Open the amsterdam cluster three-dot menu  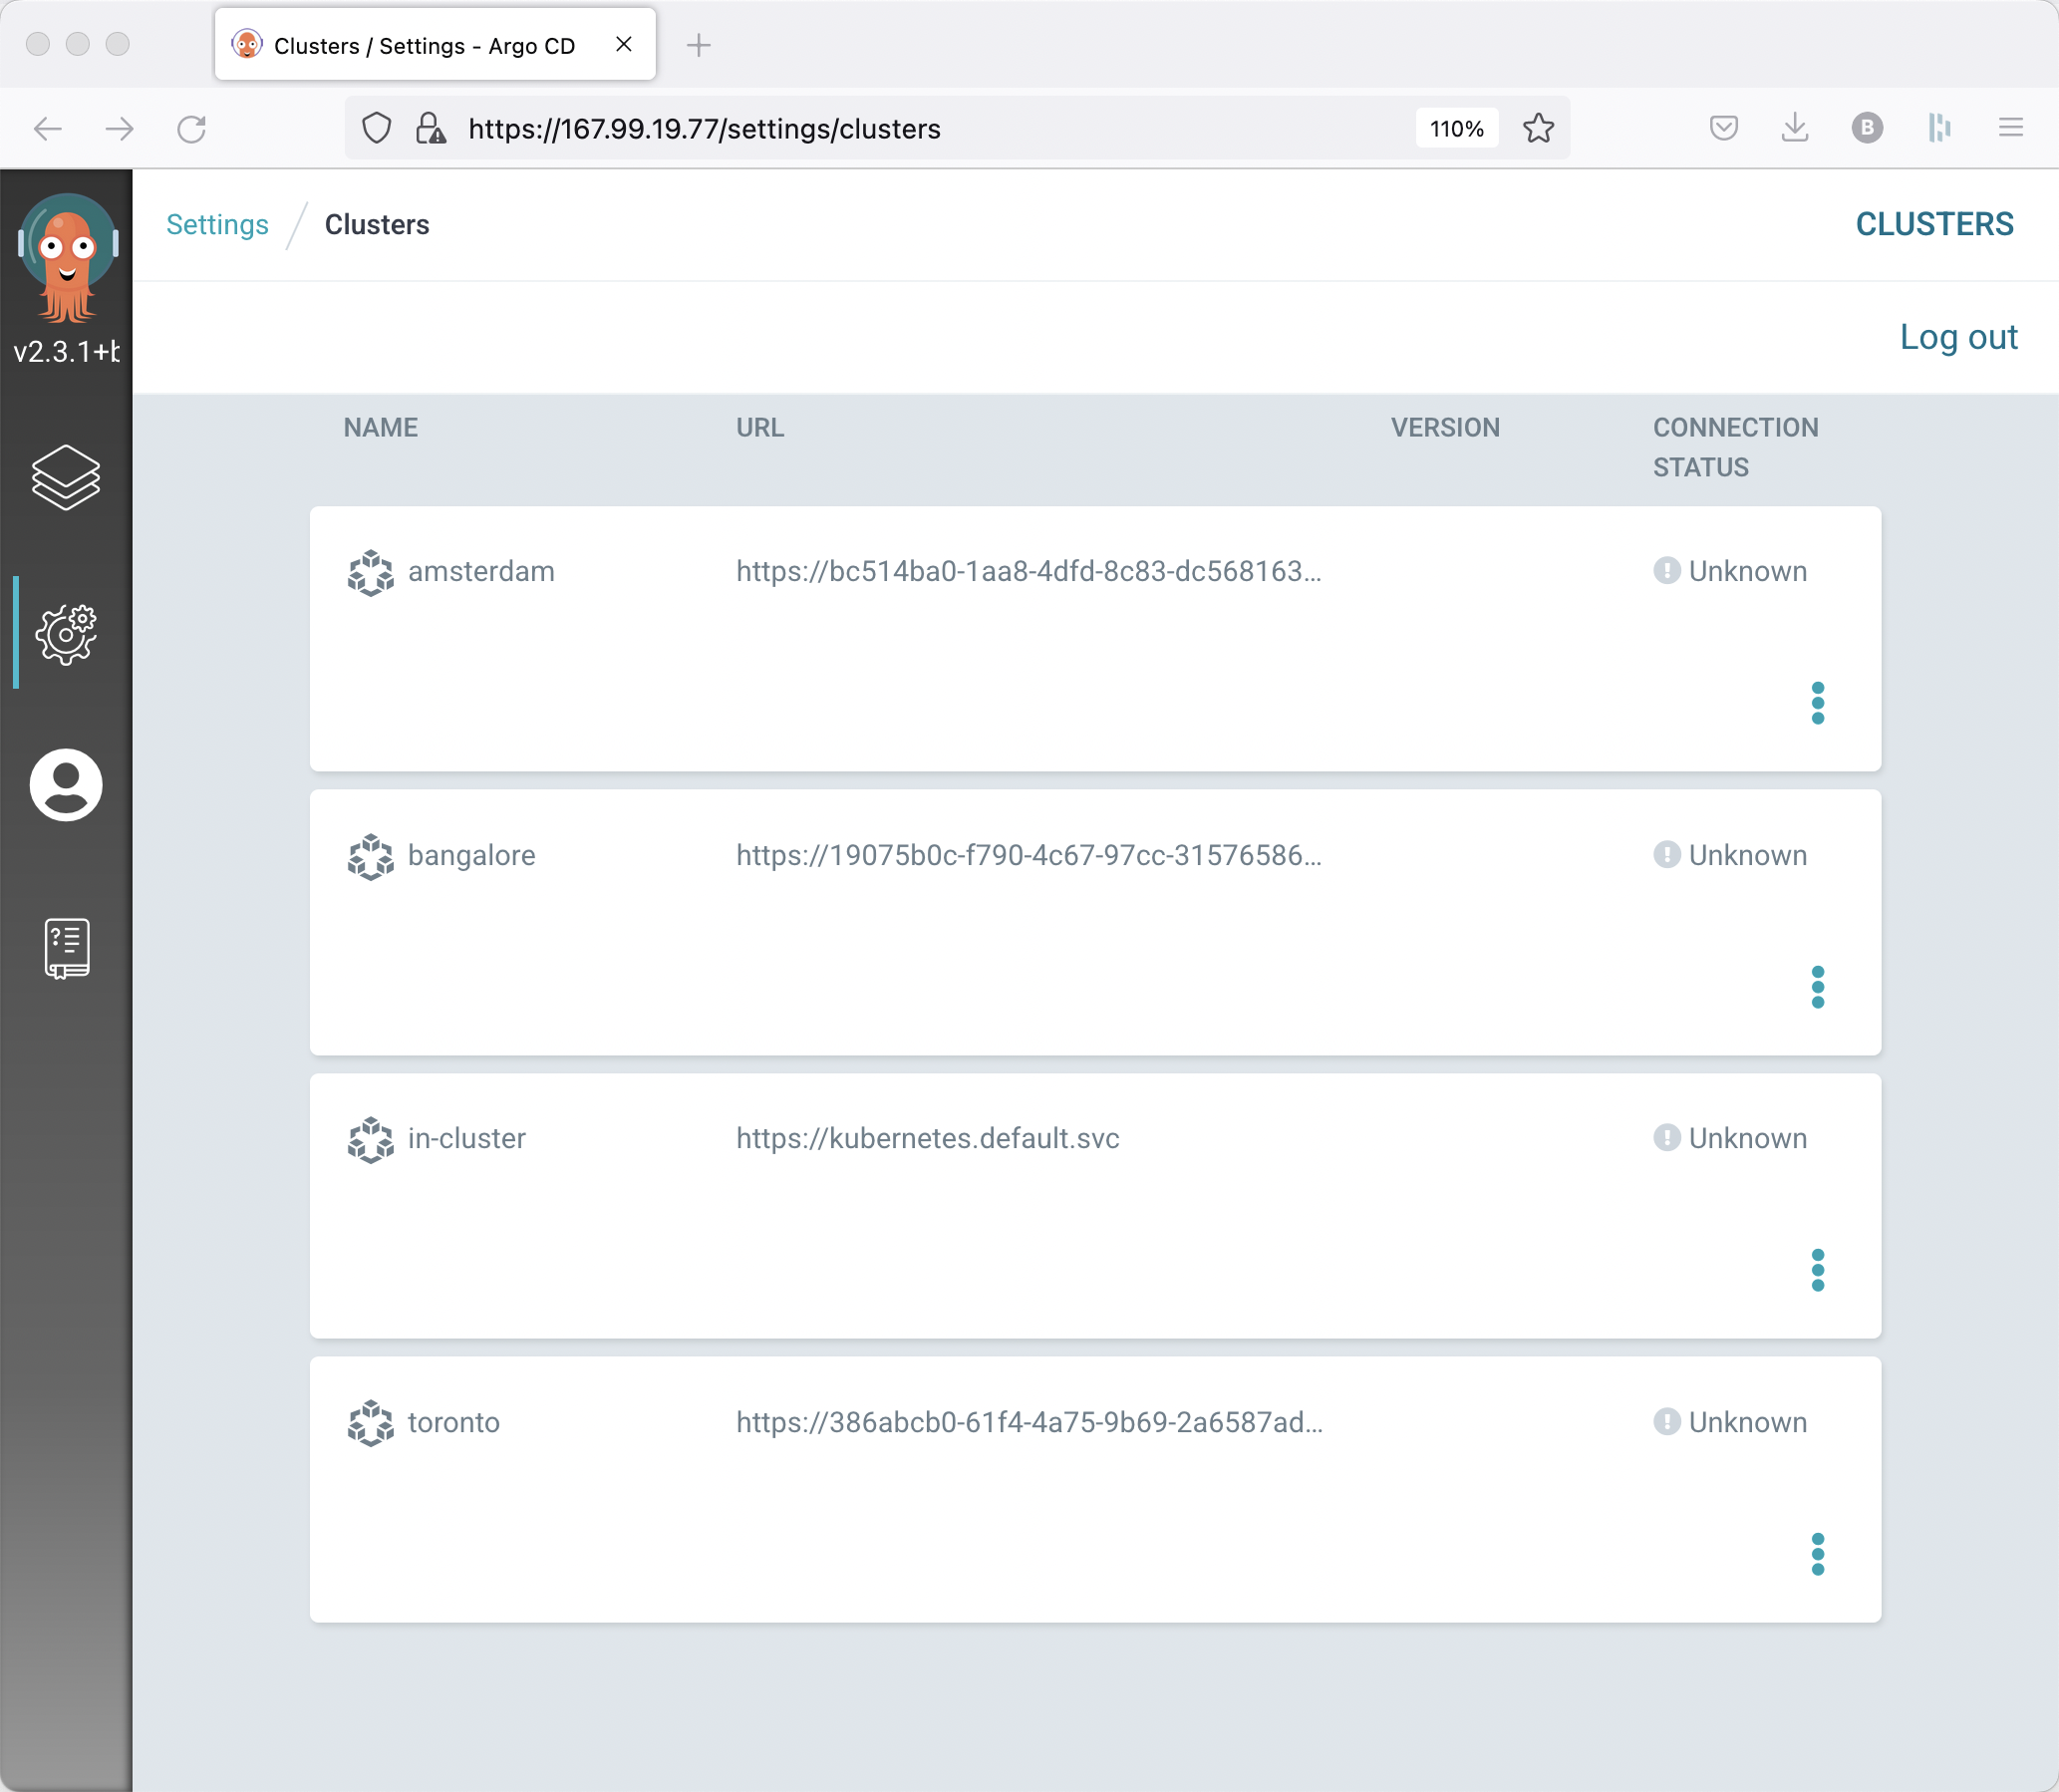point(1817,703)
